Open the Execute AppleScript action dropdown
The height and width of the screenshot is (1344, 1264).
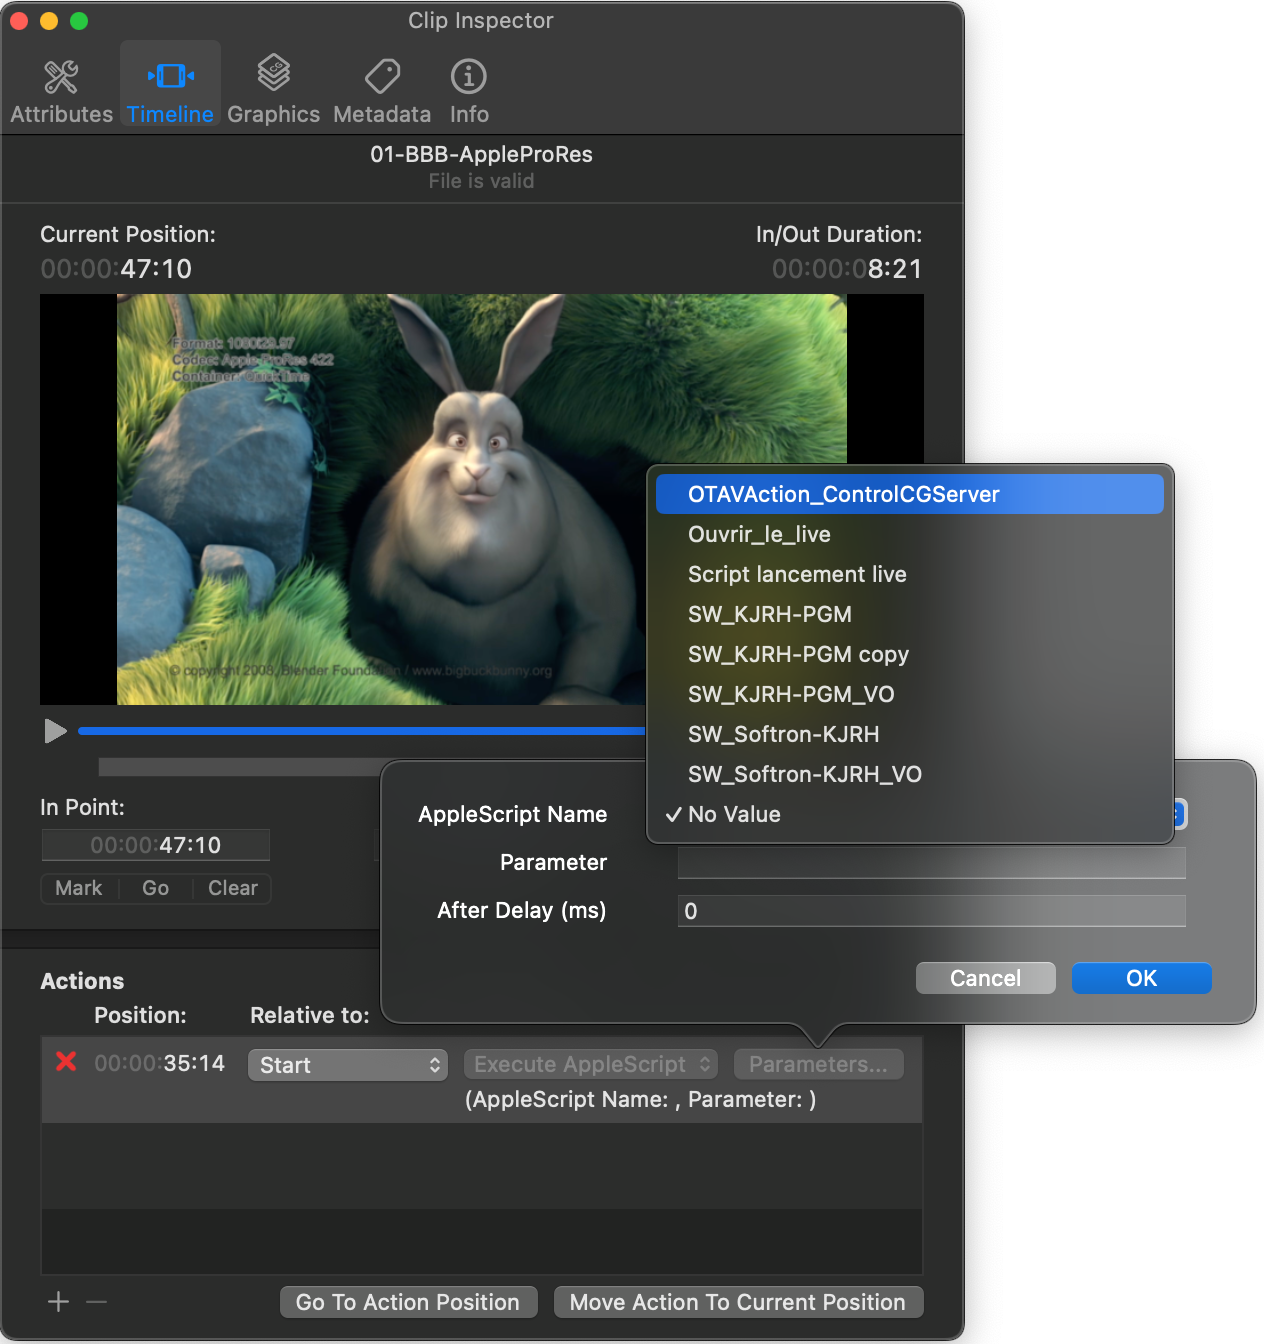(591, 1064)
